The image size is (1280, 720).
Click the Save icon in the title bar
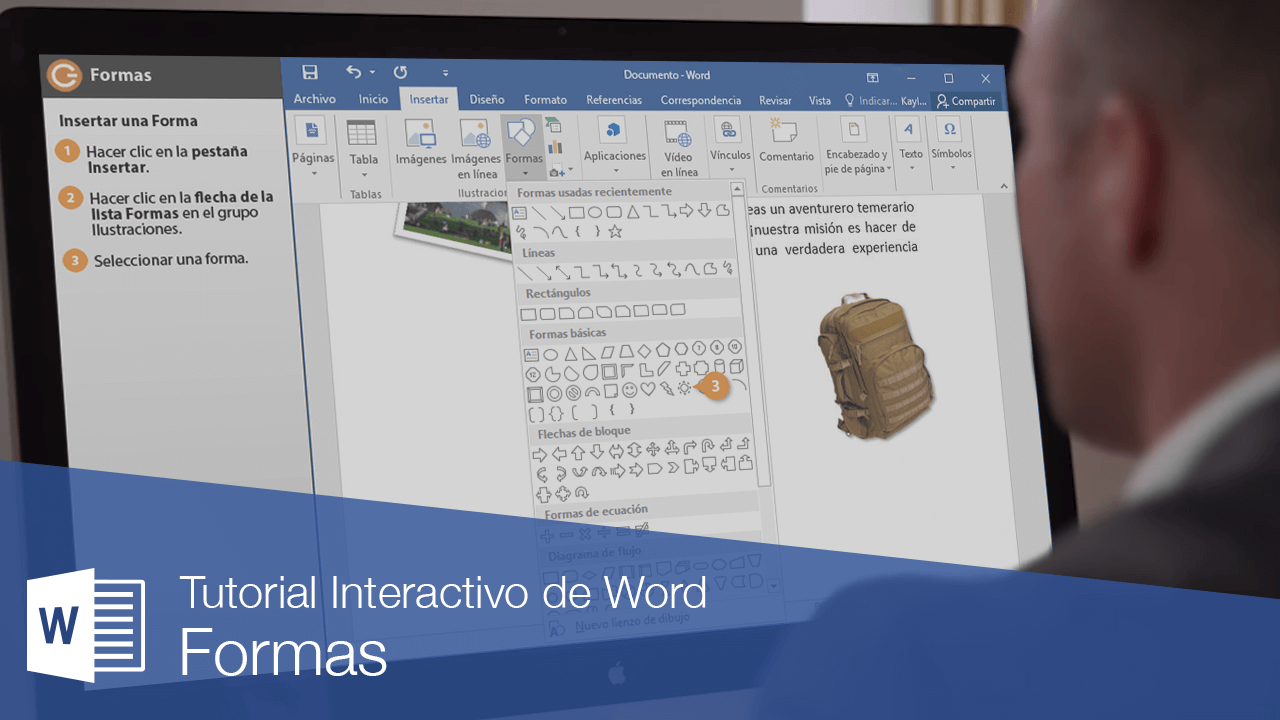(310, 72)
